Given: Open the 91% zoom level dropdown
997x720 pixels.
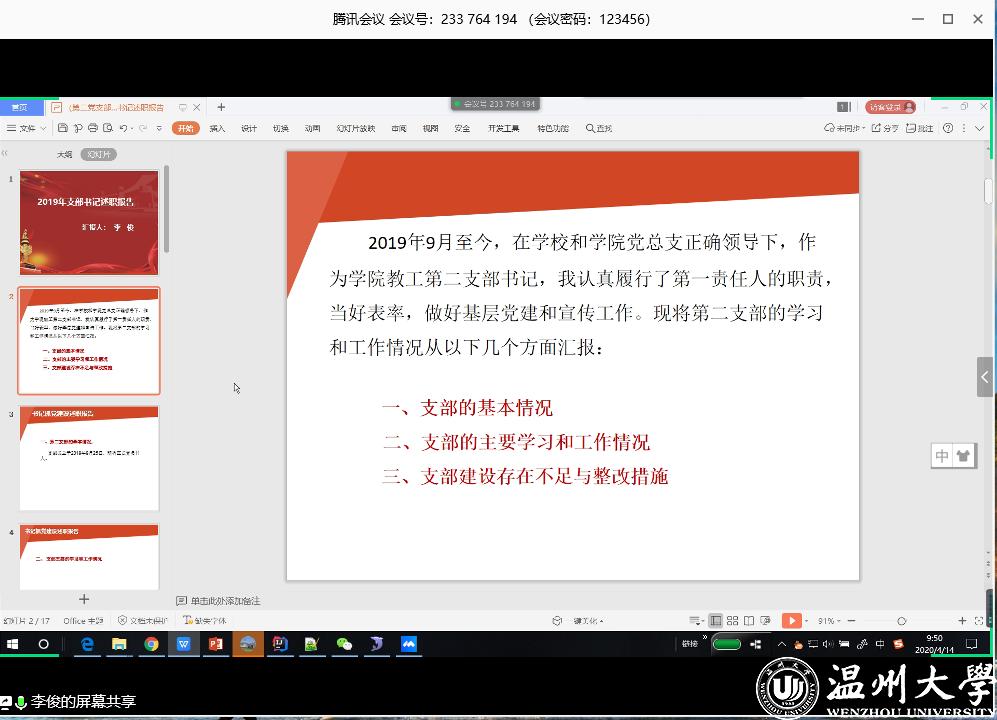Looking at the screenshot, I should (829, 621).
